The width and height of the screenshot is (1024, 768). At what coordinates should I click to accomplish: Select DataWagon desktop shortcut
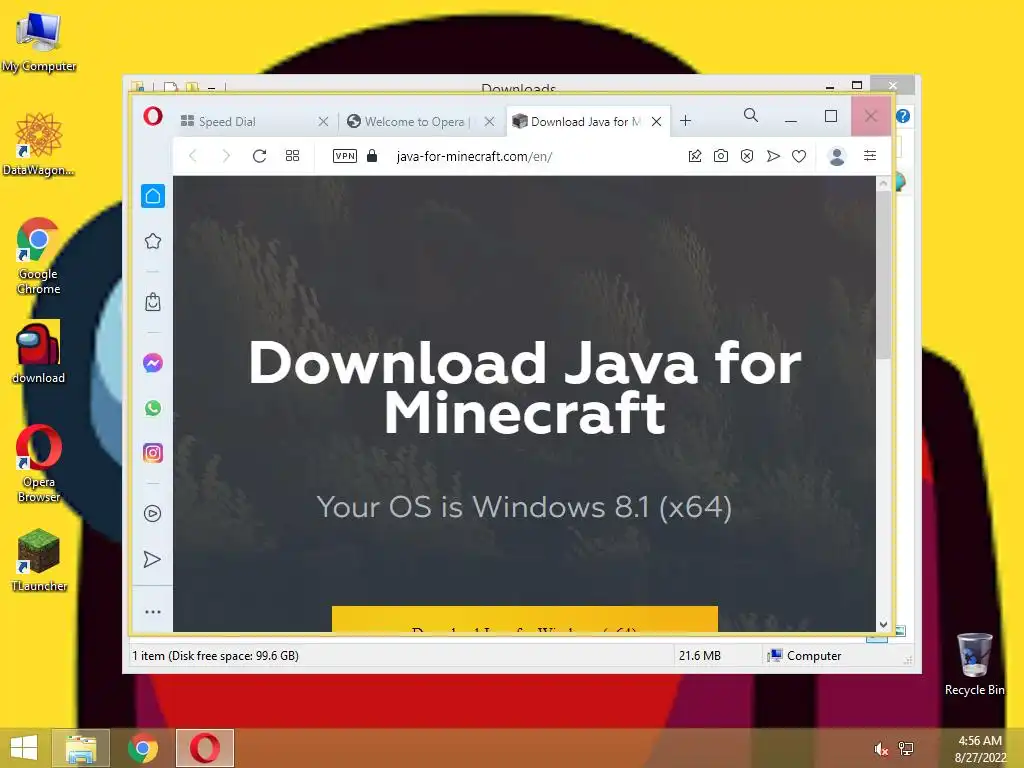click(39, 144)
